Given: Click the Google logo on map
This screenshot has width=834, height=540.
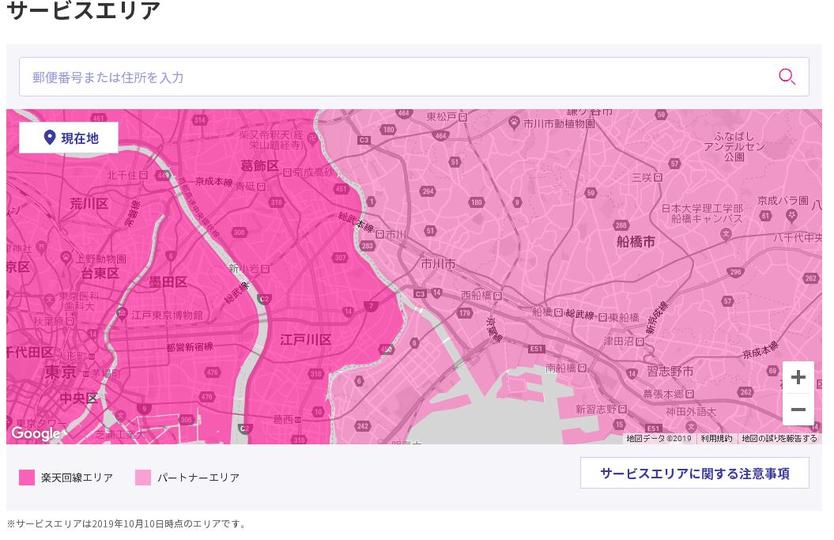Looking at the screenshot, I should pos(36,434).
